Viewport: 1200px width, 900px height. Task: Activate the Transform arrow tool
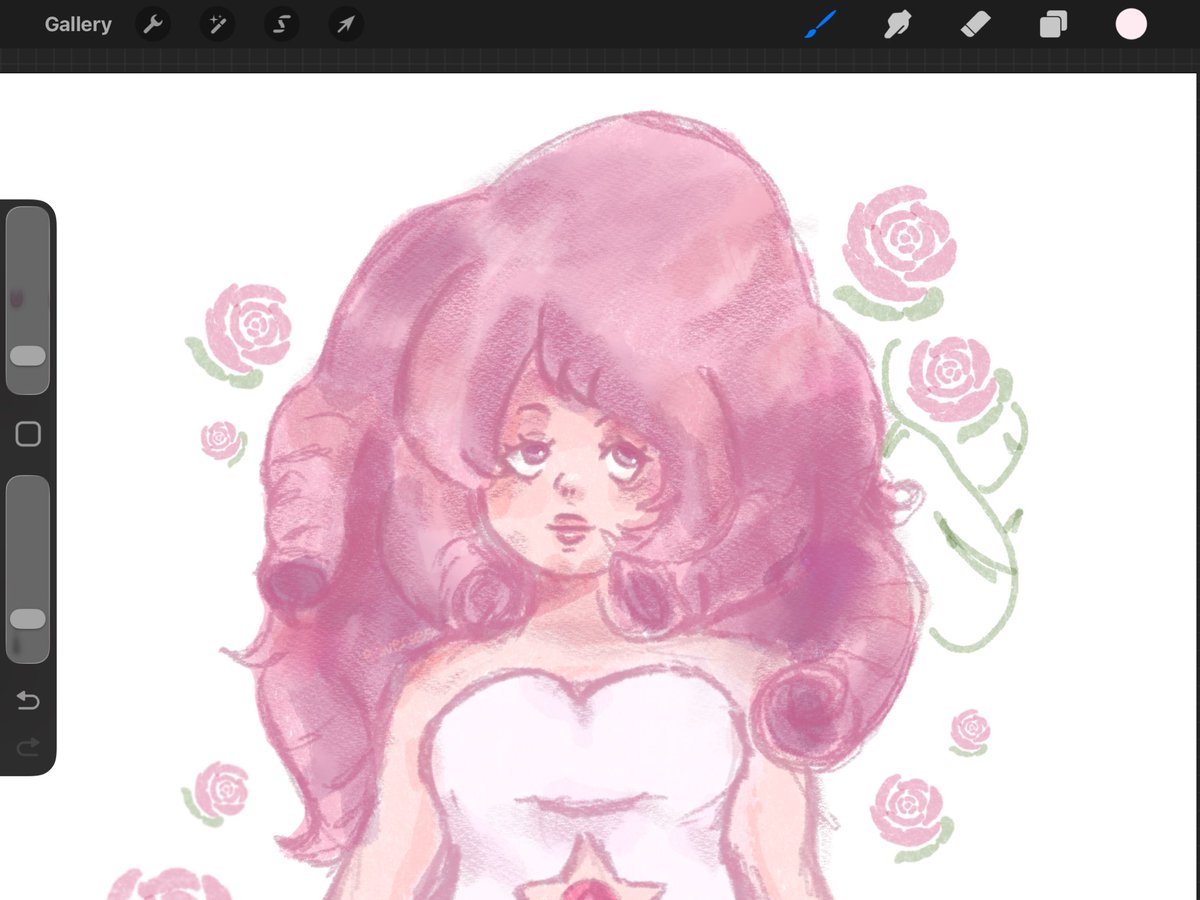coord(345,25)
